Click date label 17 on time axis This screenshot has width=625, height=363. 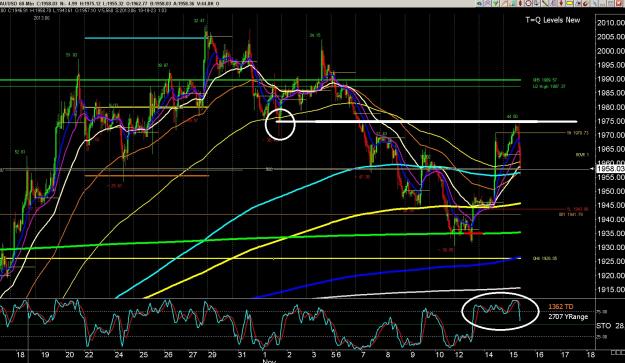(x=565, y=355)
